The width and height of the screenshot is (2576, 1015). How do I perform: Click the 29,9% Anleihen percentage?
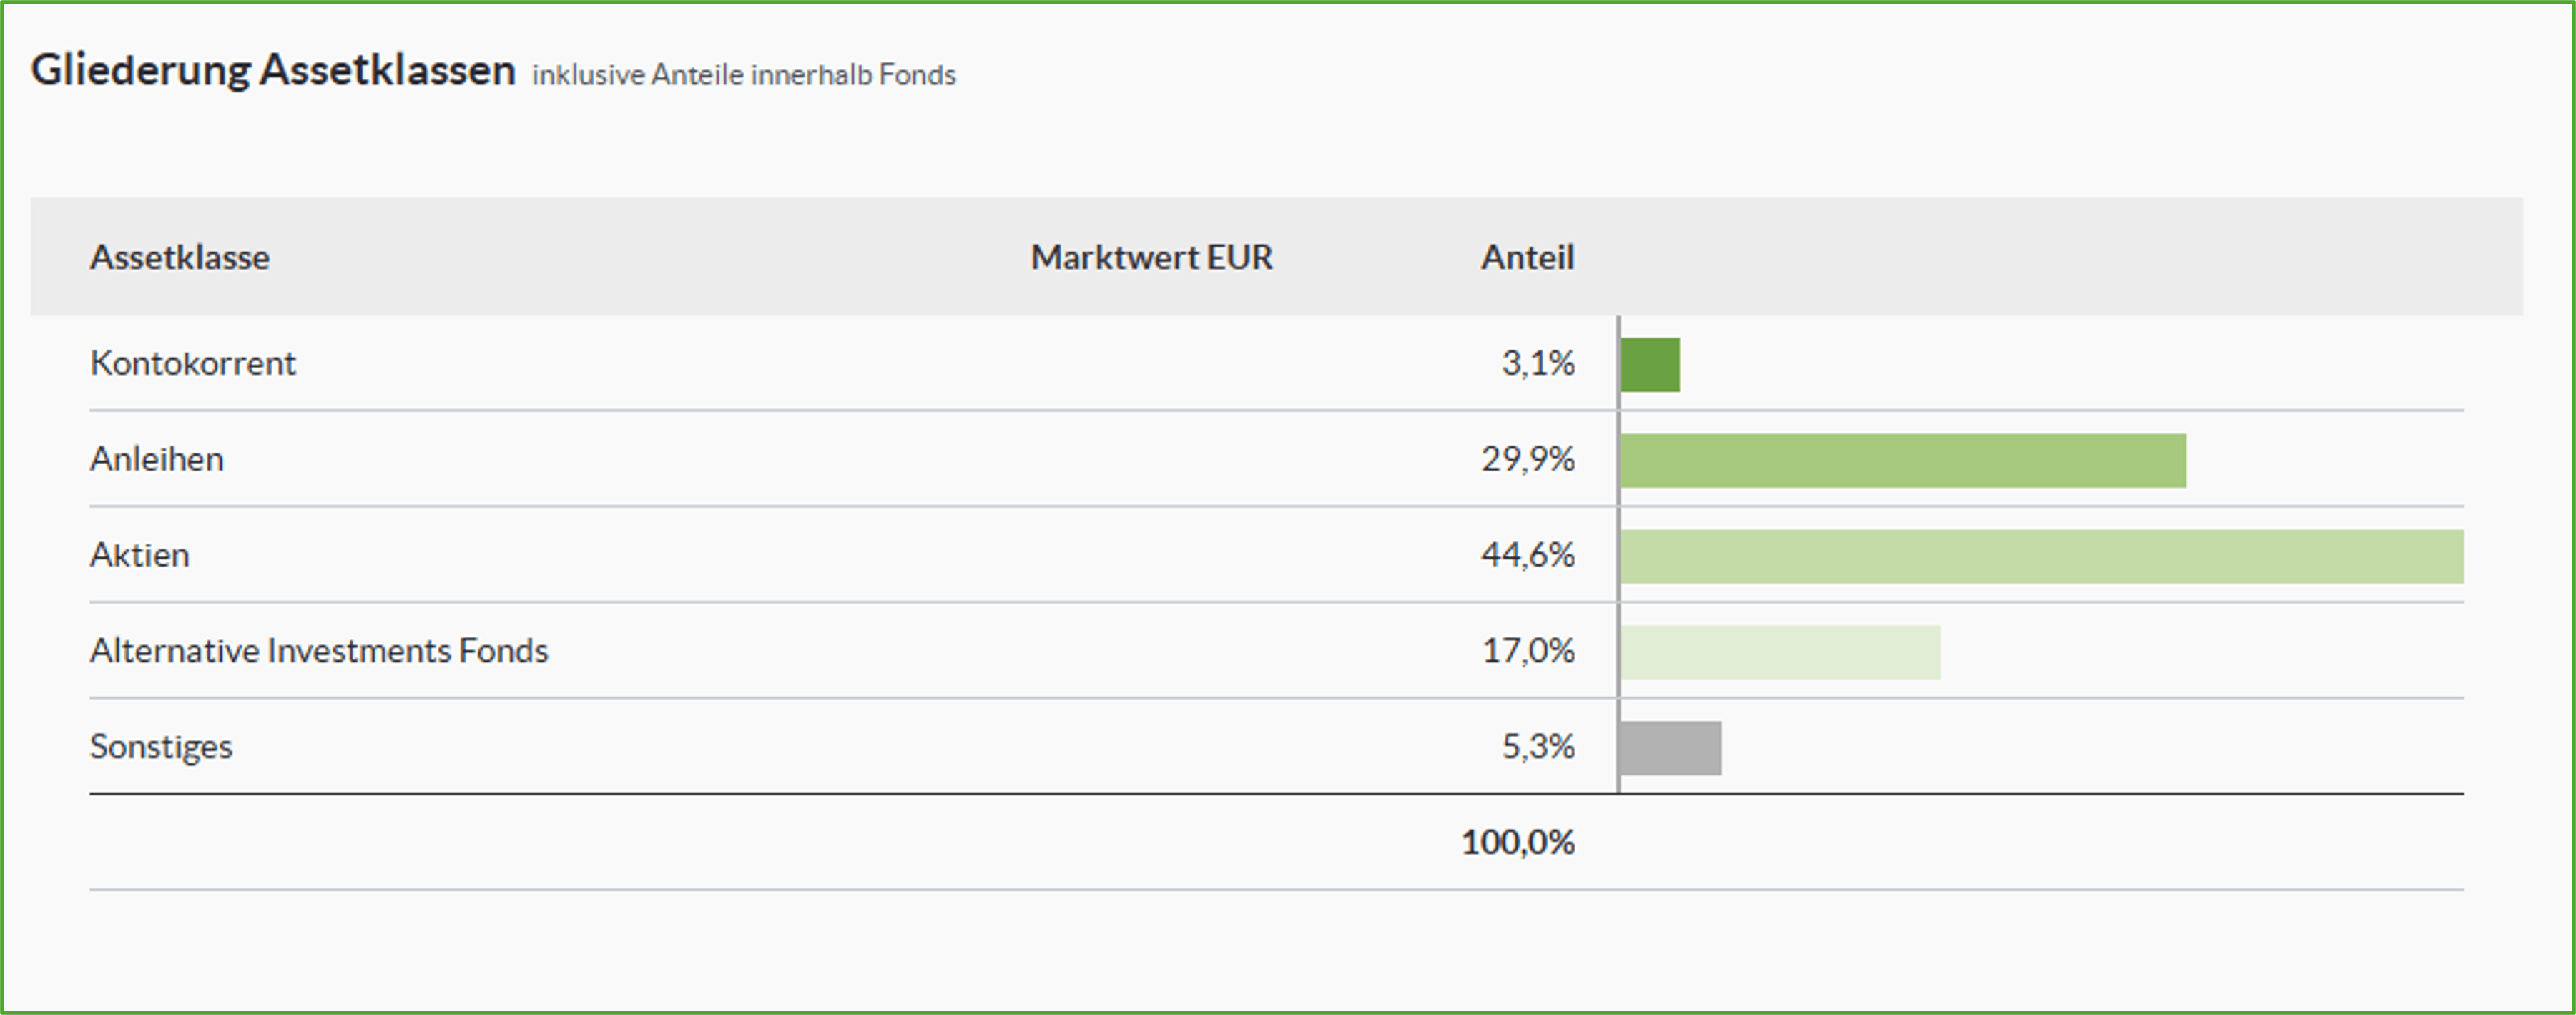click(1528, 459)
